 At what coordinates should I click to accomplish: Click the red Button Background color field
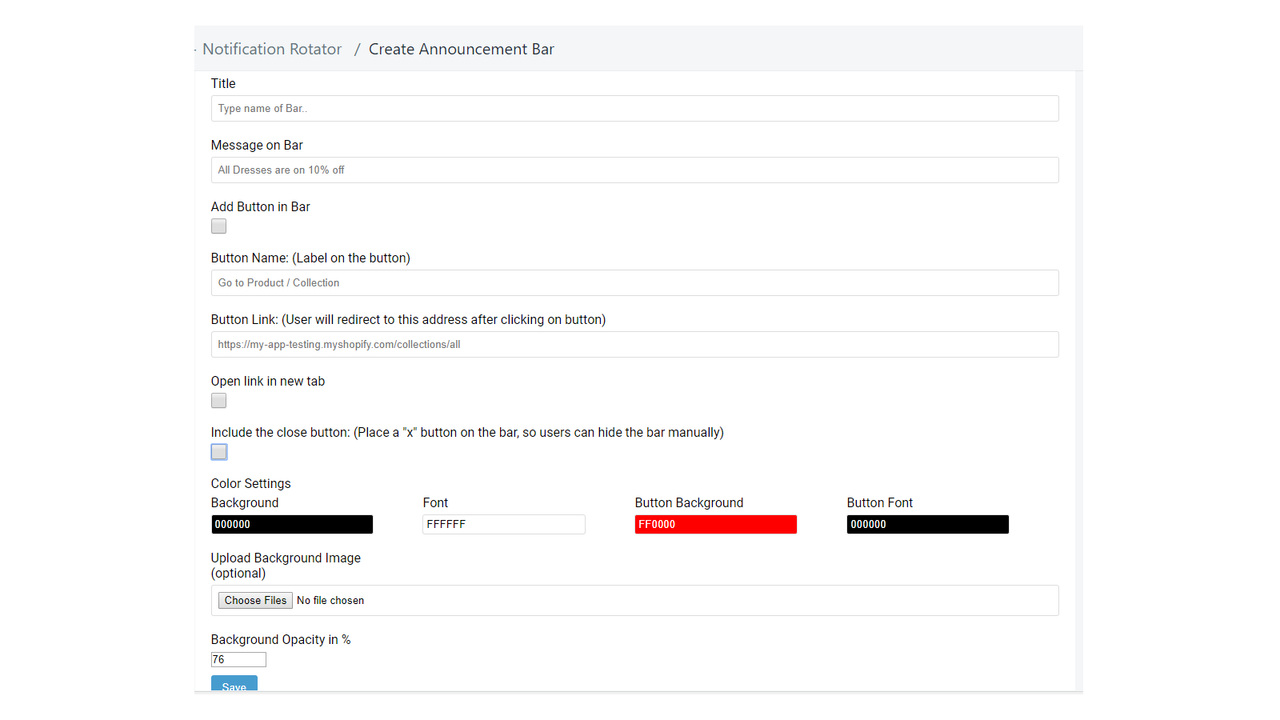pyautogui.click(x=715, y=523)
